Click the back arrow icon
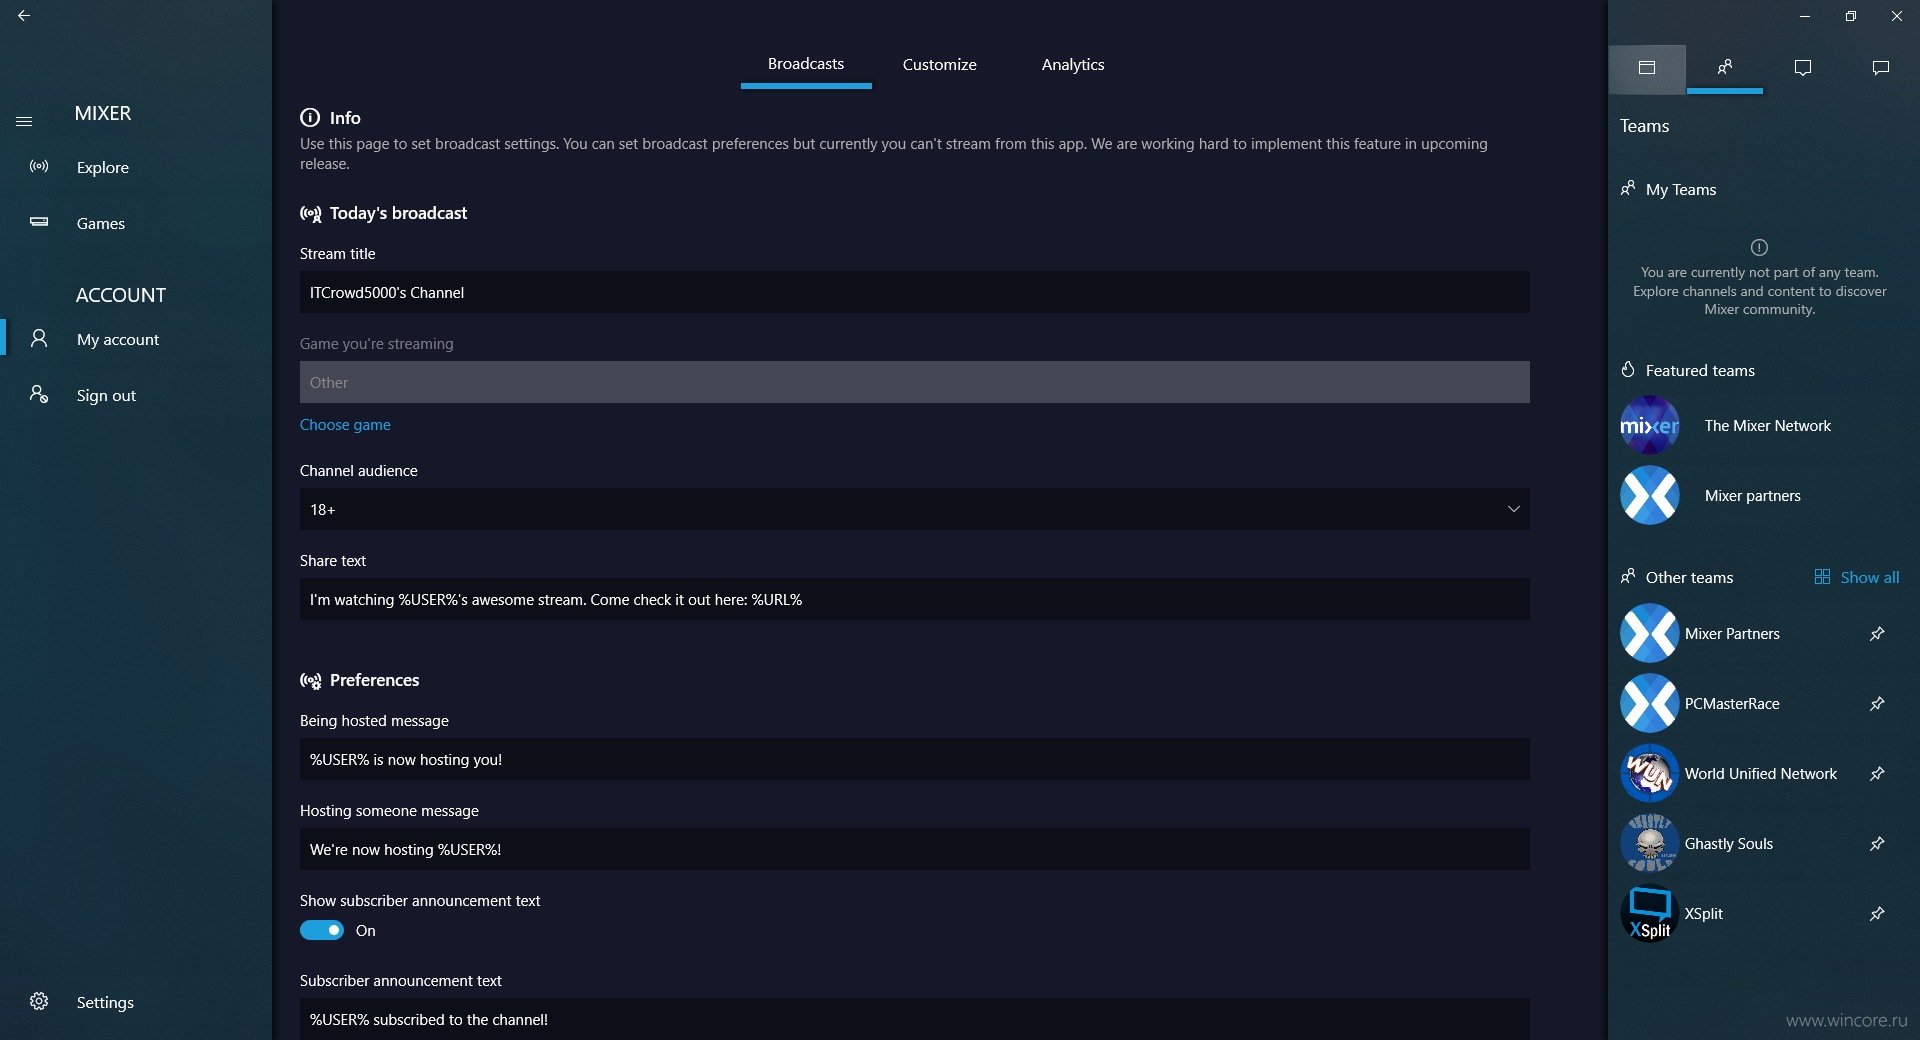Viewport: 1920px width, 1040px height. pyautogui.click(x=24, y=16)
